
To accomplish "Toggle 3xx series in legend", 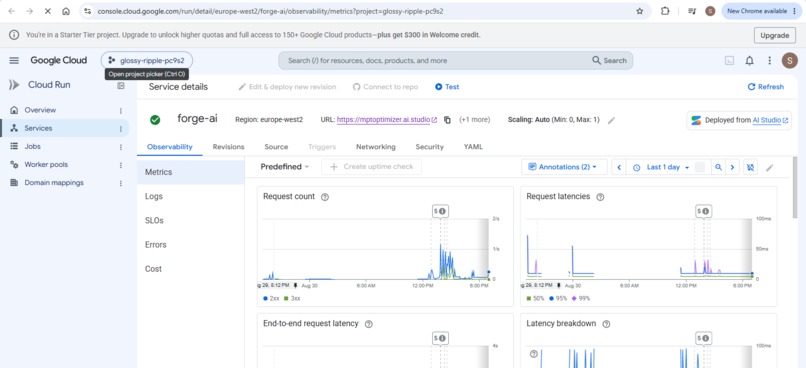I will tap(292, 298).
